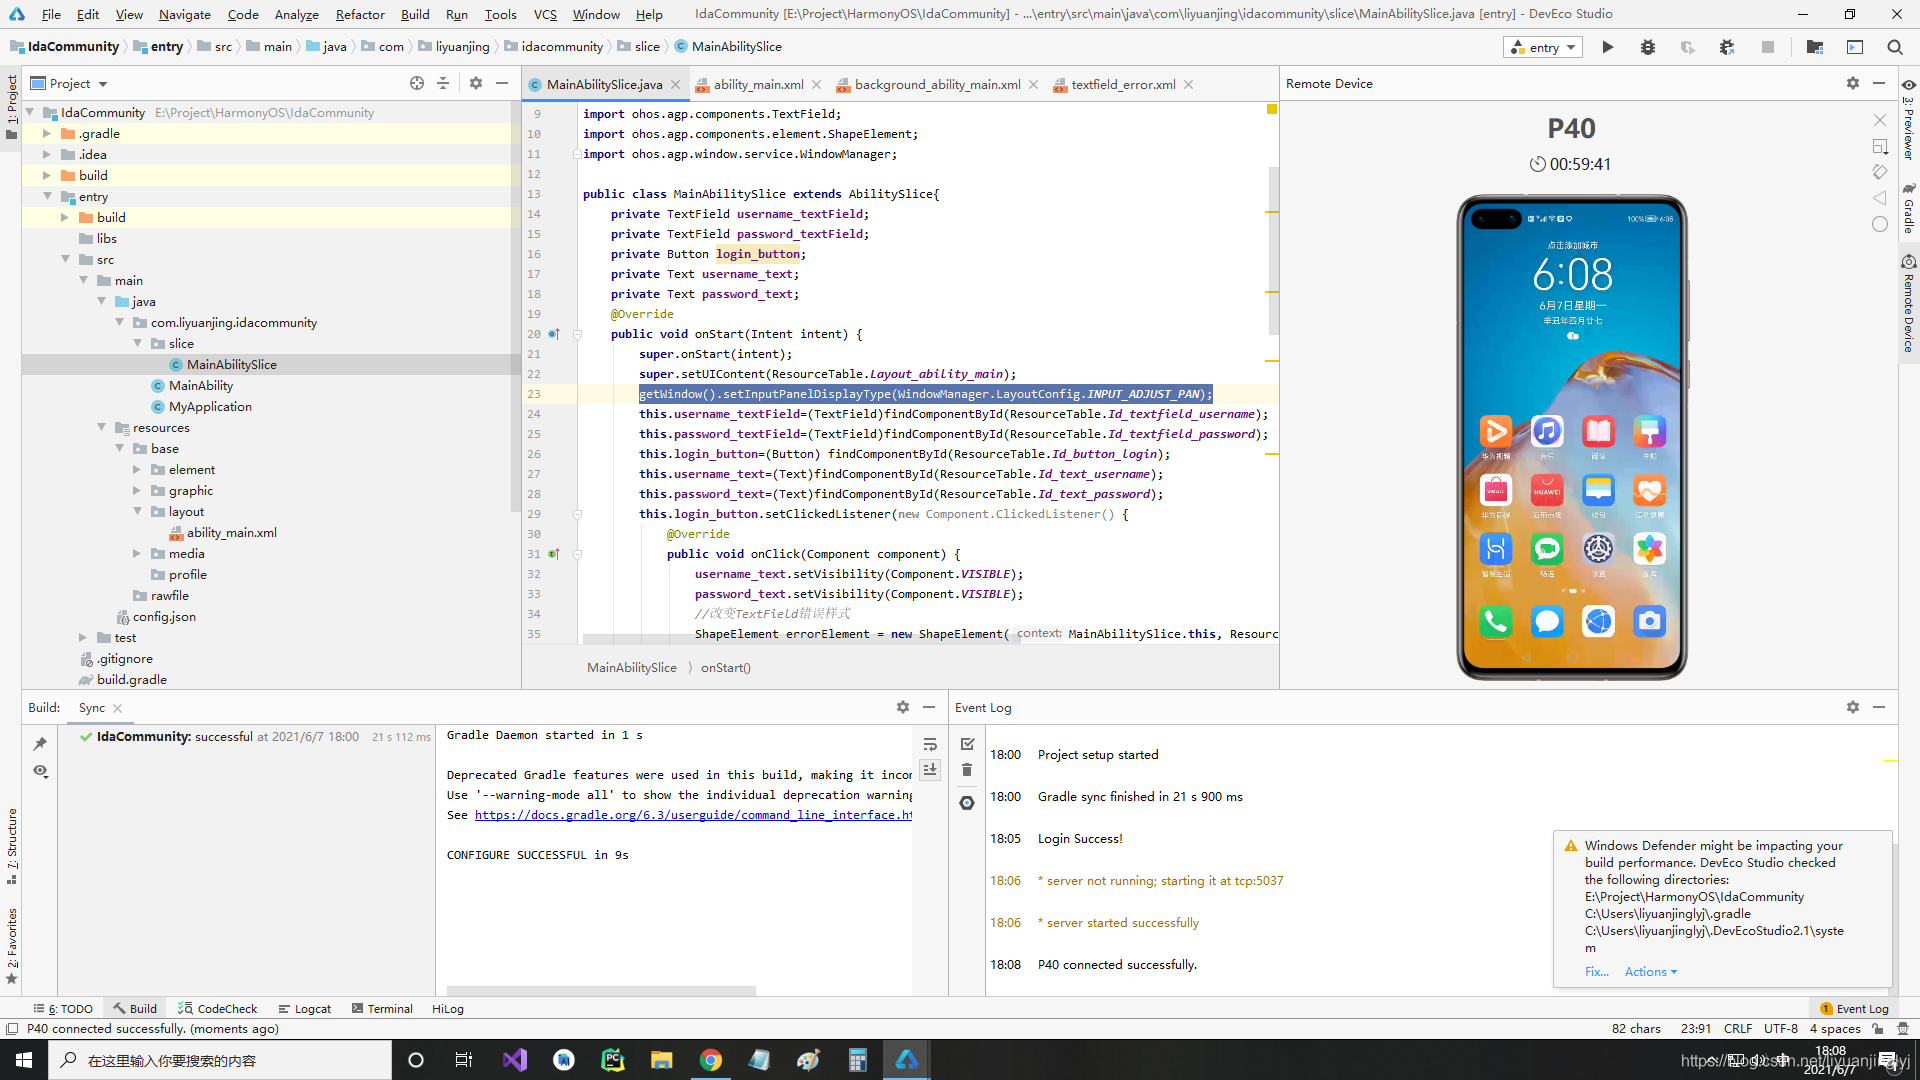1920x1080 pixels.
Task: Clear Event Log with the trash icon
Action: pyautogui.click(x=967, y=769)
